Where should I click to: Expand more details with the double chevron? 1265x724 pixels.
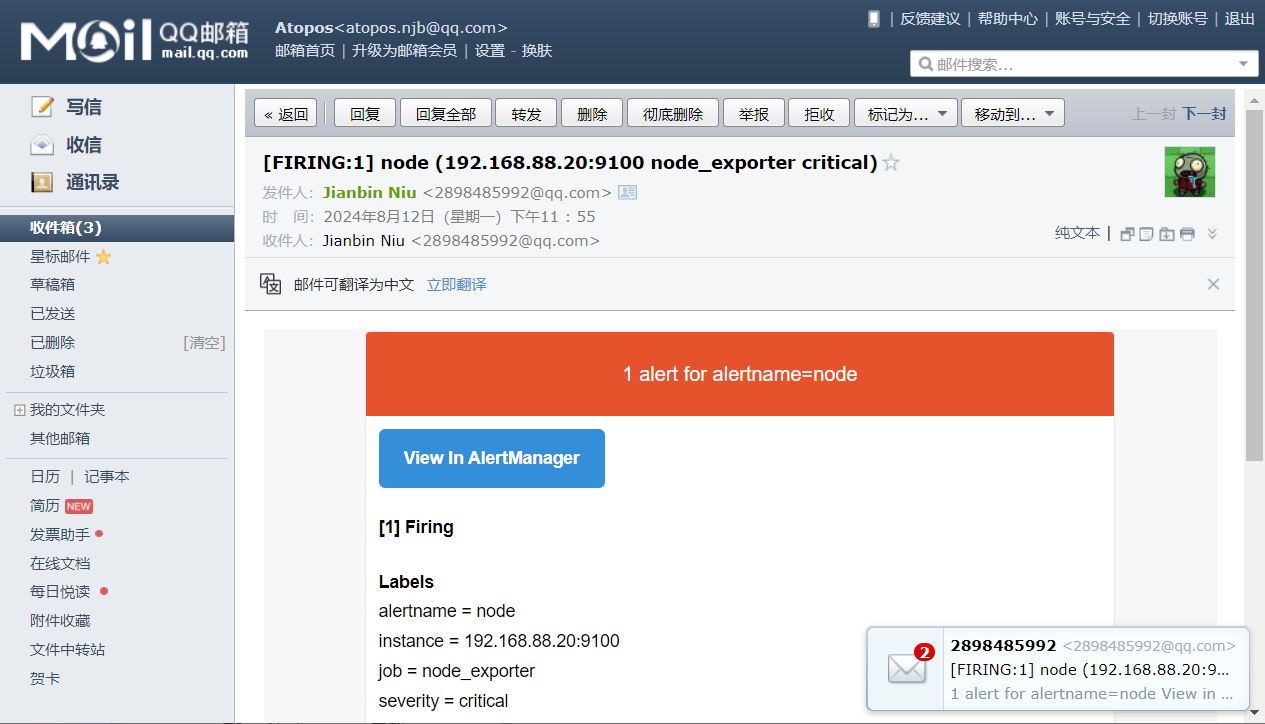[1212, 234]
